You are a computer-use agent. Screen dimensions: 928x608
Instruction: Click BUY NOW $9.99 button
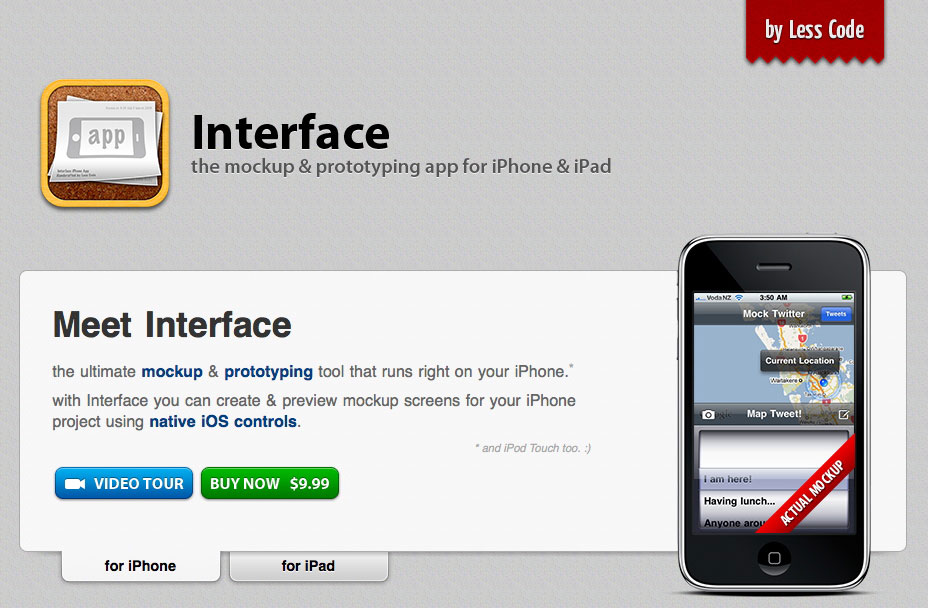270,483
